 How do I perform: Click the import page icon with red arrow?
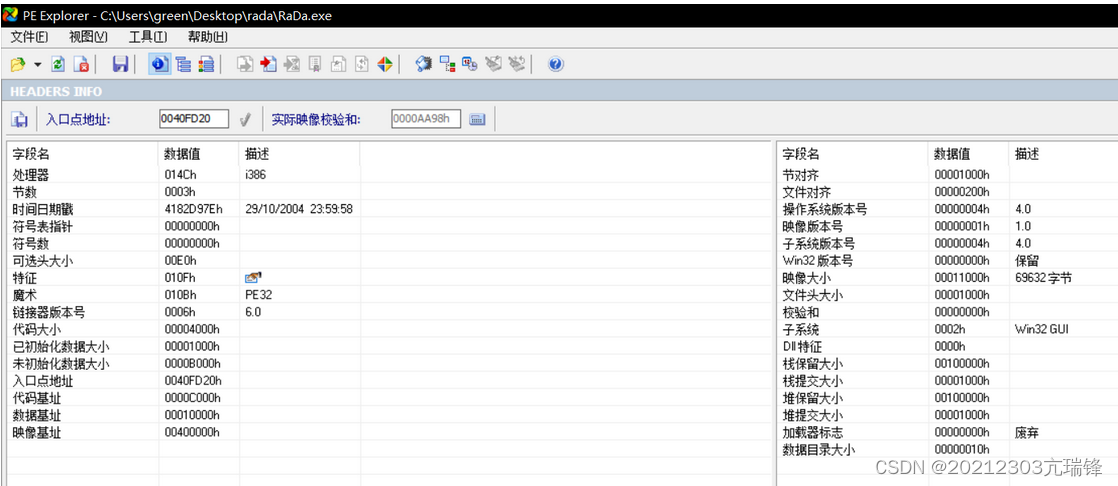(x=268, y=65)
